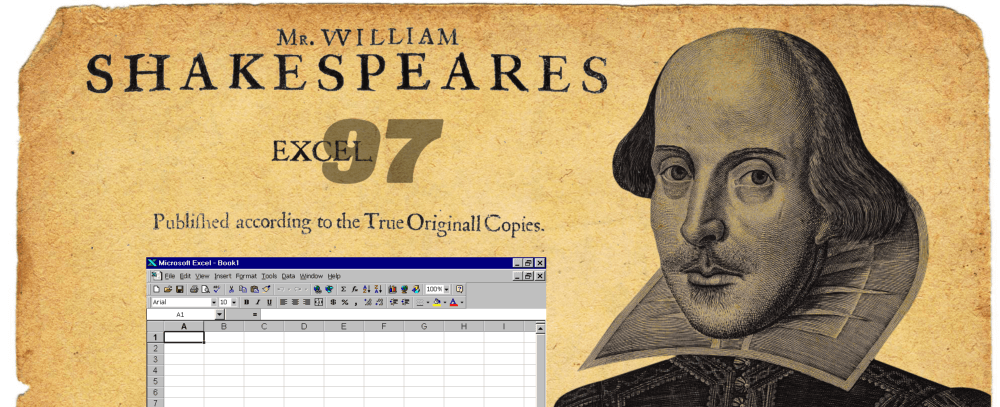The image size is (1000, 407).
Task: Open the Name Box dropdown arrow
Action: (219, 314)
